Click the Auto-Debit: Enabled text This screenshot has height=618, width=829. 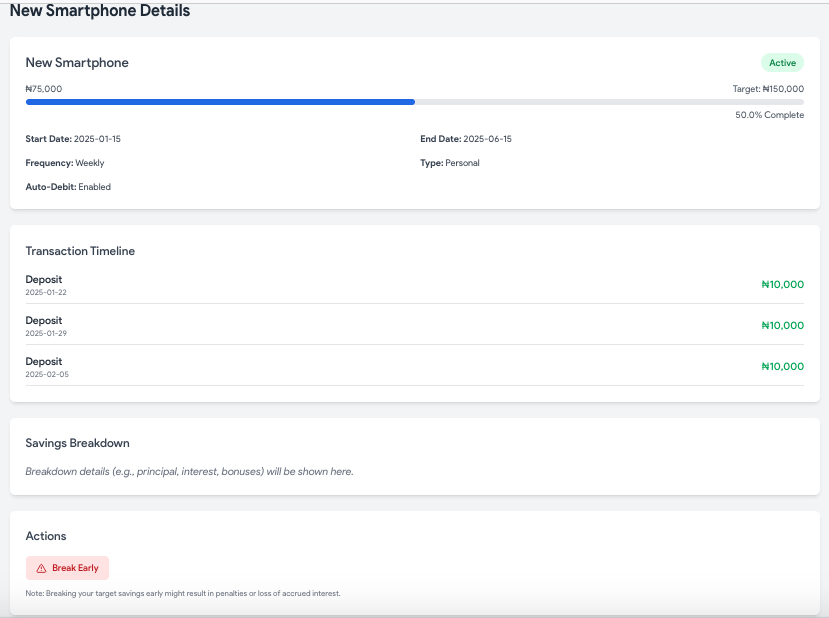pos(68,187)
